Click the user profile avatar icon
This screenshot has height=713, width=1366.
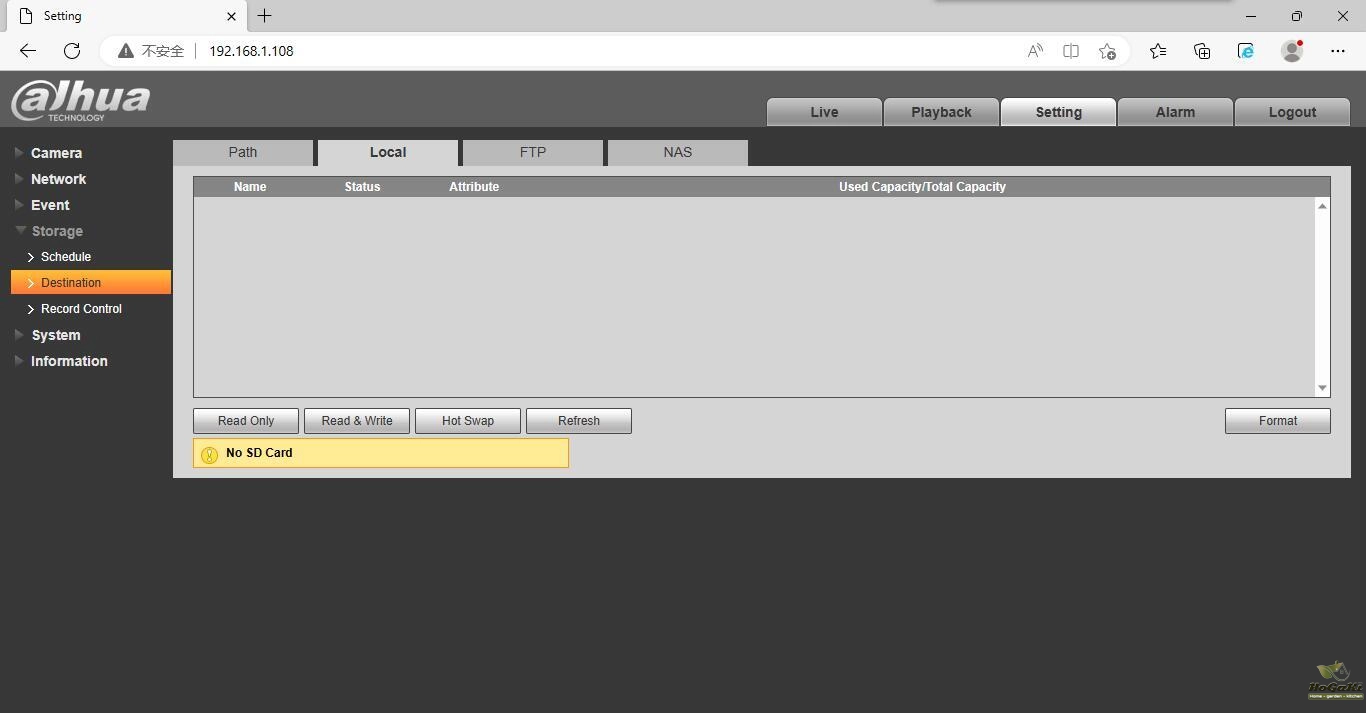(x=1292, y=51)
